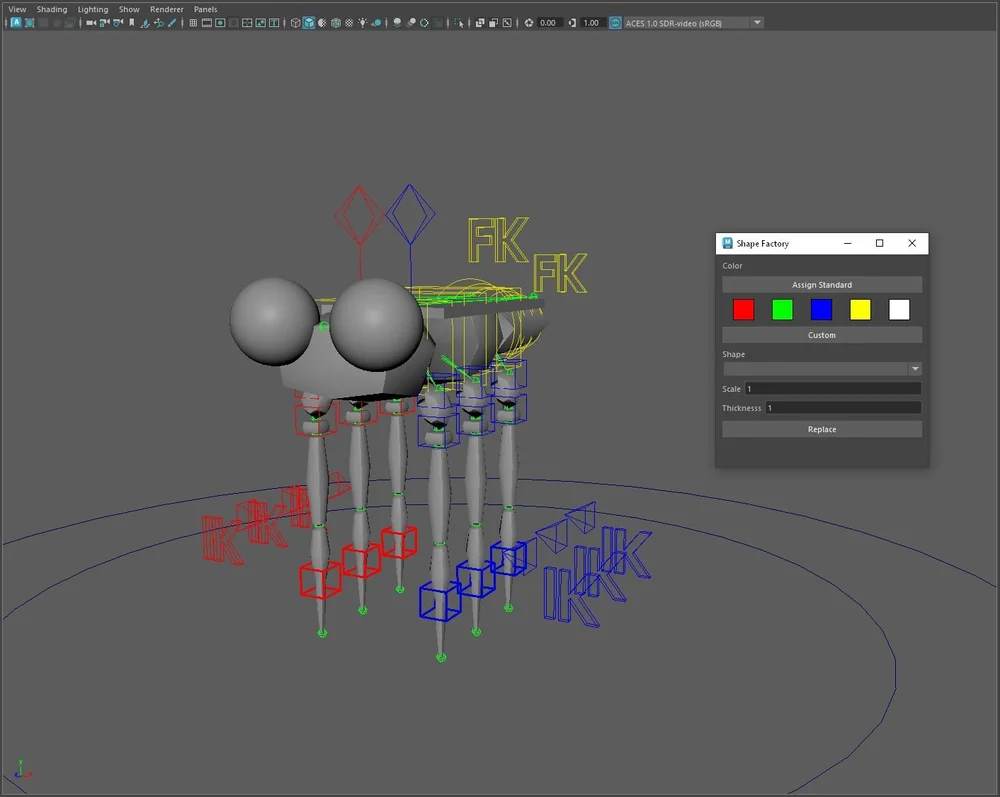Viewport: 1000px width, 797px height.
Task: Open the Show panel menu
Action: pos(129,9)
